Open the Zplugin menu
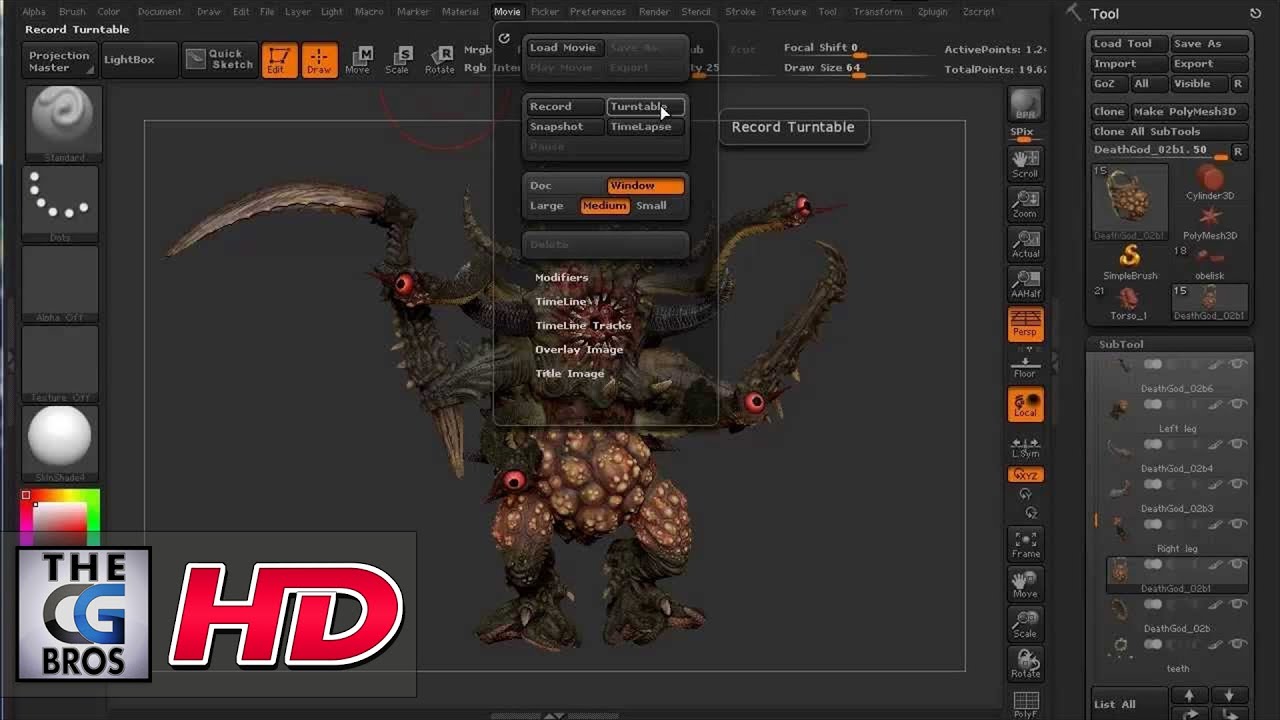The image size is (1280, 720). click(x=932, y=11)
